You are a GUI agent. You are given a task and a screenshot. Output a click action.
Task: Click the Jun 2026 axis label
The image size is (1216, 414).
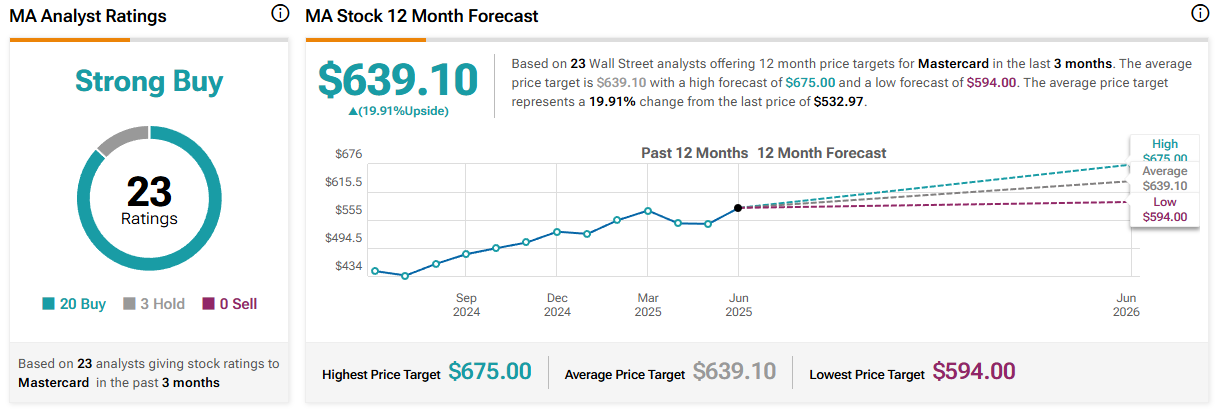1126,305
